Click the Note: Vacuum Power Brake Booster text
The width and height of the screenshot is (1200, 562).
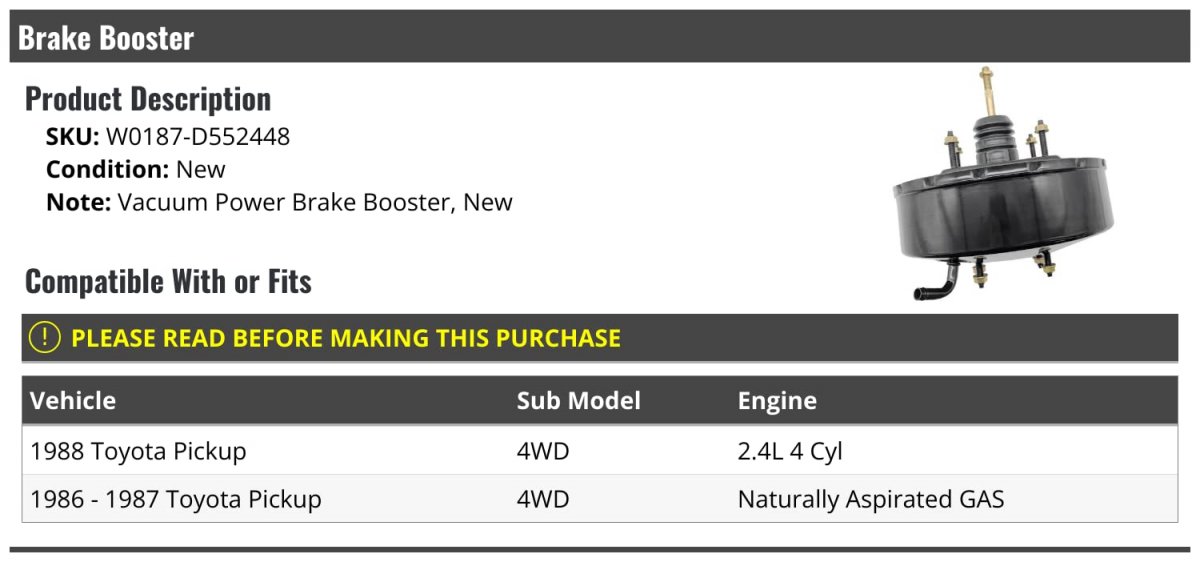[x=279, y=202]
